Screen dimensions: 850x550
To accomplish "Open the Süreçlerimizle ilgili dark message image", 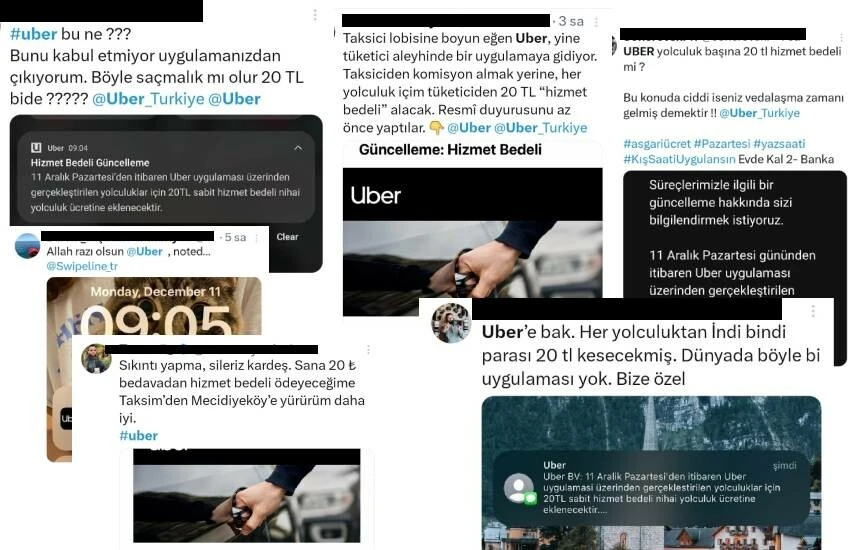I will pyautogui.click(x=735, y=234).
